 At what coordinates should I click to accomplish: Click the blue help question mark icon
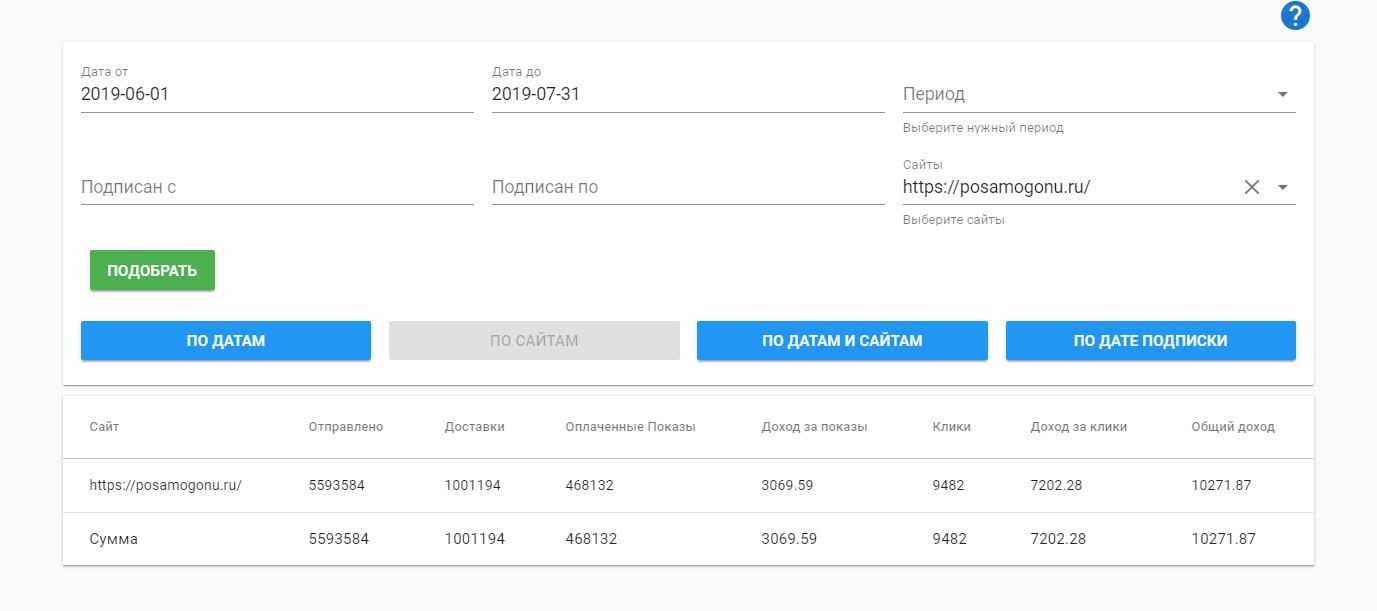point(1295,16)
